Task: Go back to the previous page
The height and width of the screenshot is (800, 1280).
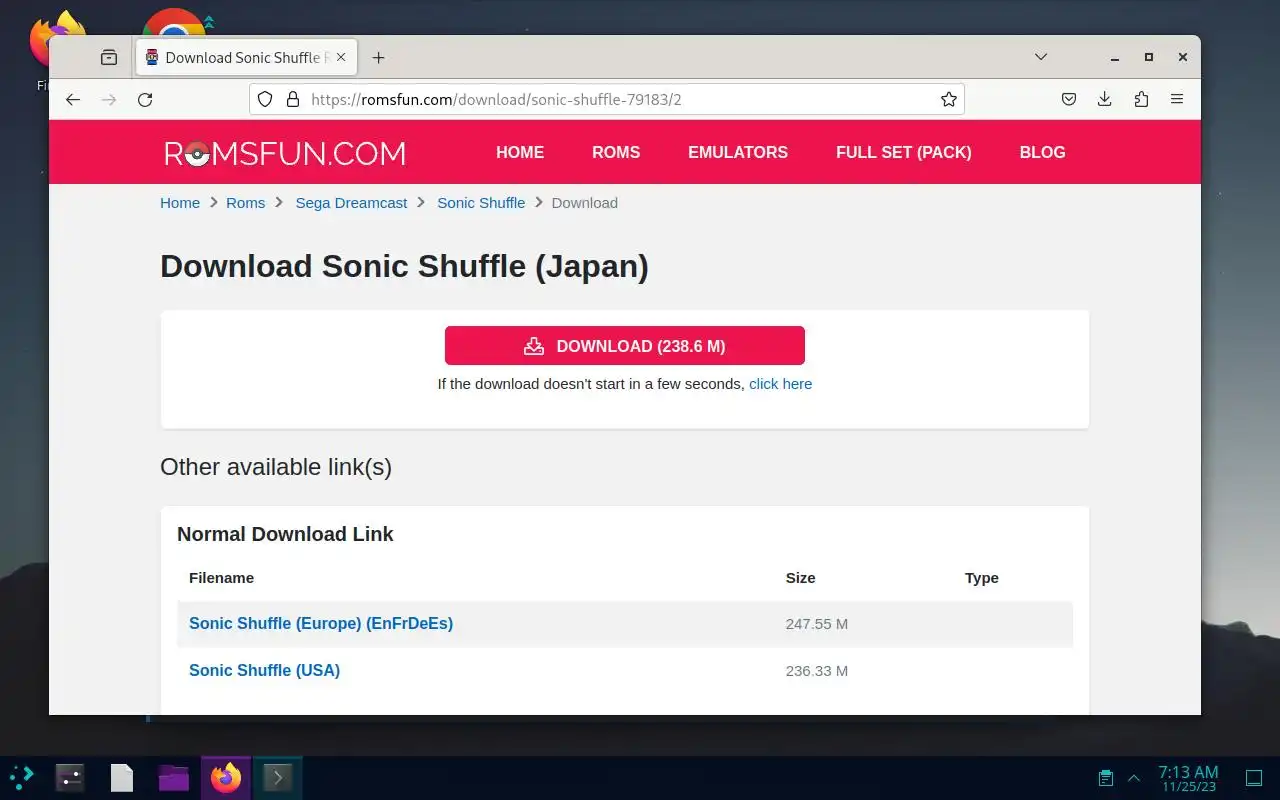Action: click(x=73, y=99)
